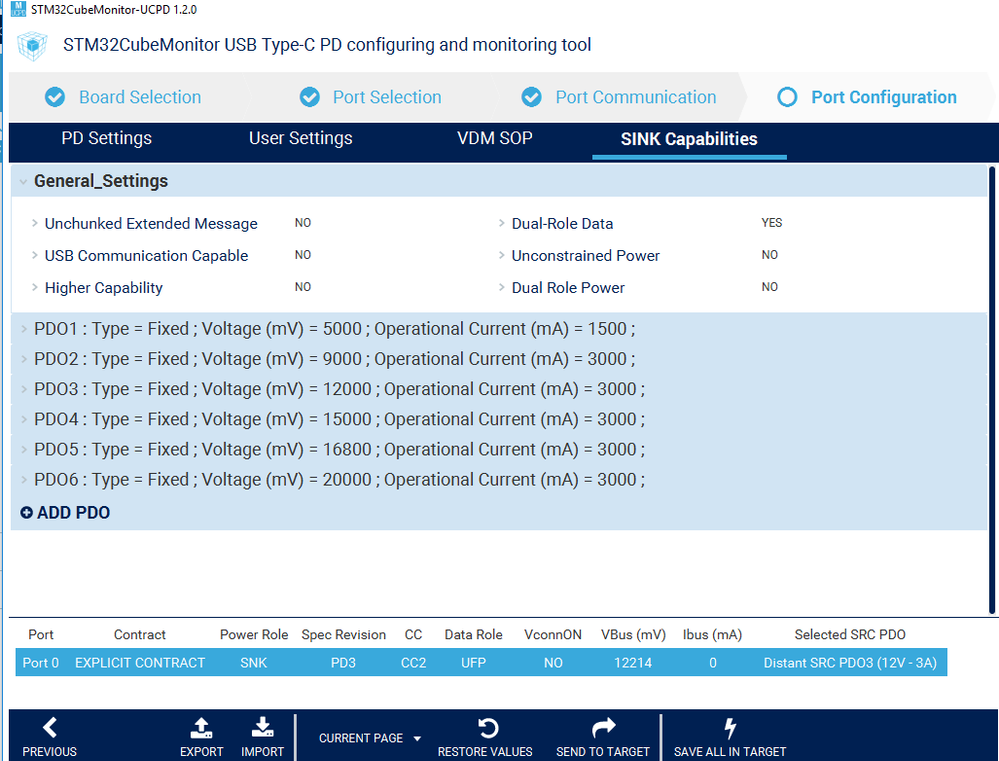Expand the PDO2 9000 mV row
The height and width of the screenshot is (761, 999).
(x=24, y=359)
